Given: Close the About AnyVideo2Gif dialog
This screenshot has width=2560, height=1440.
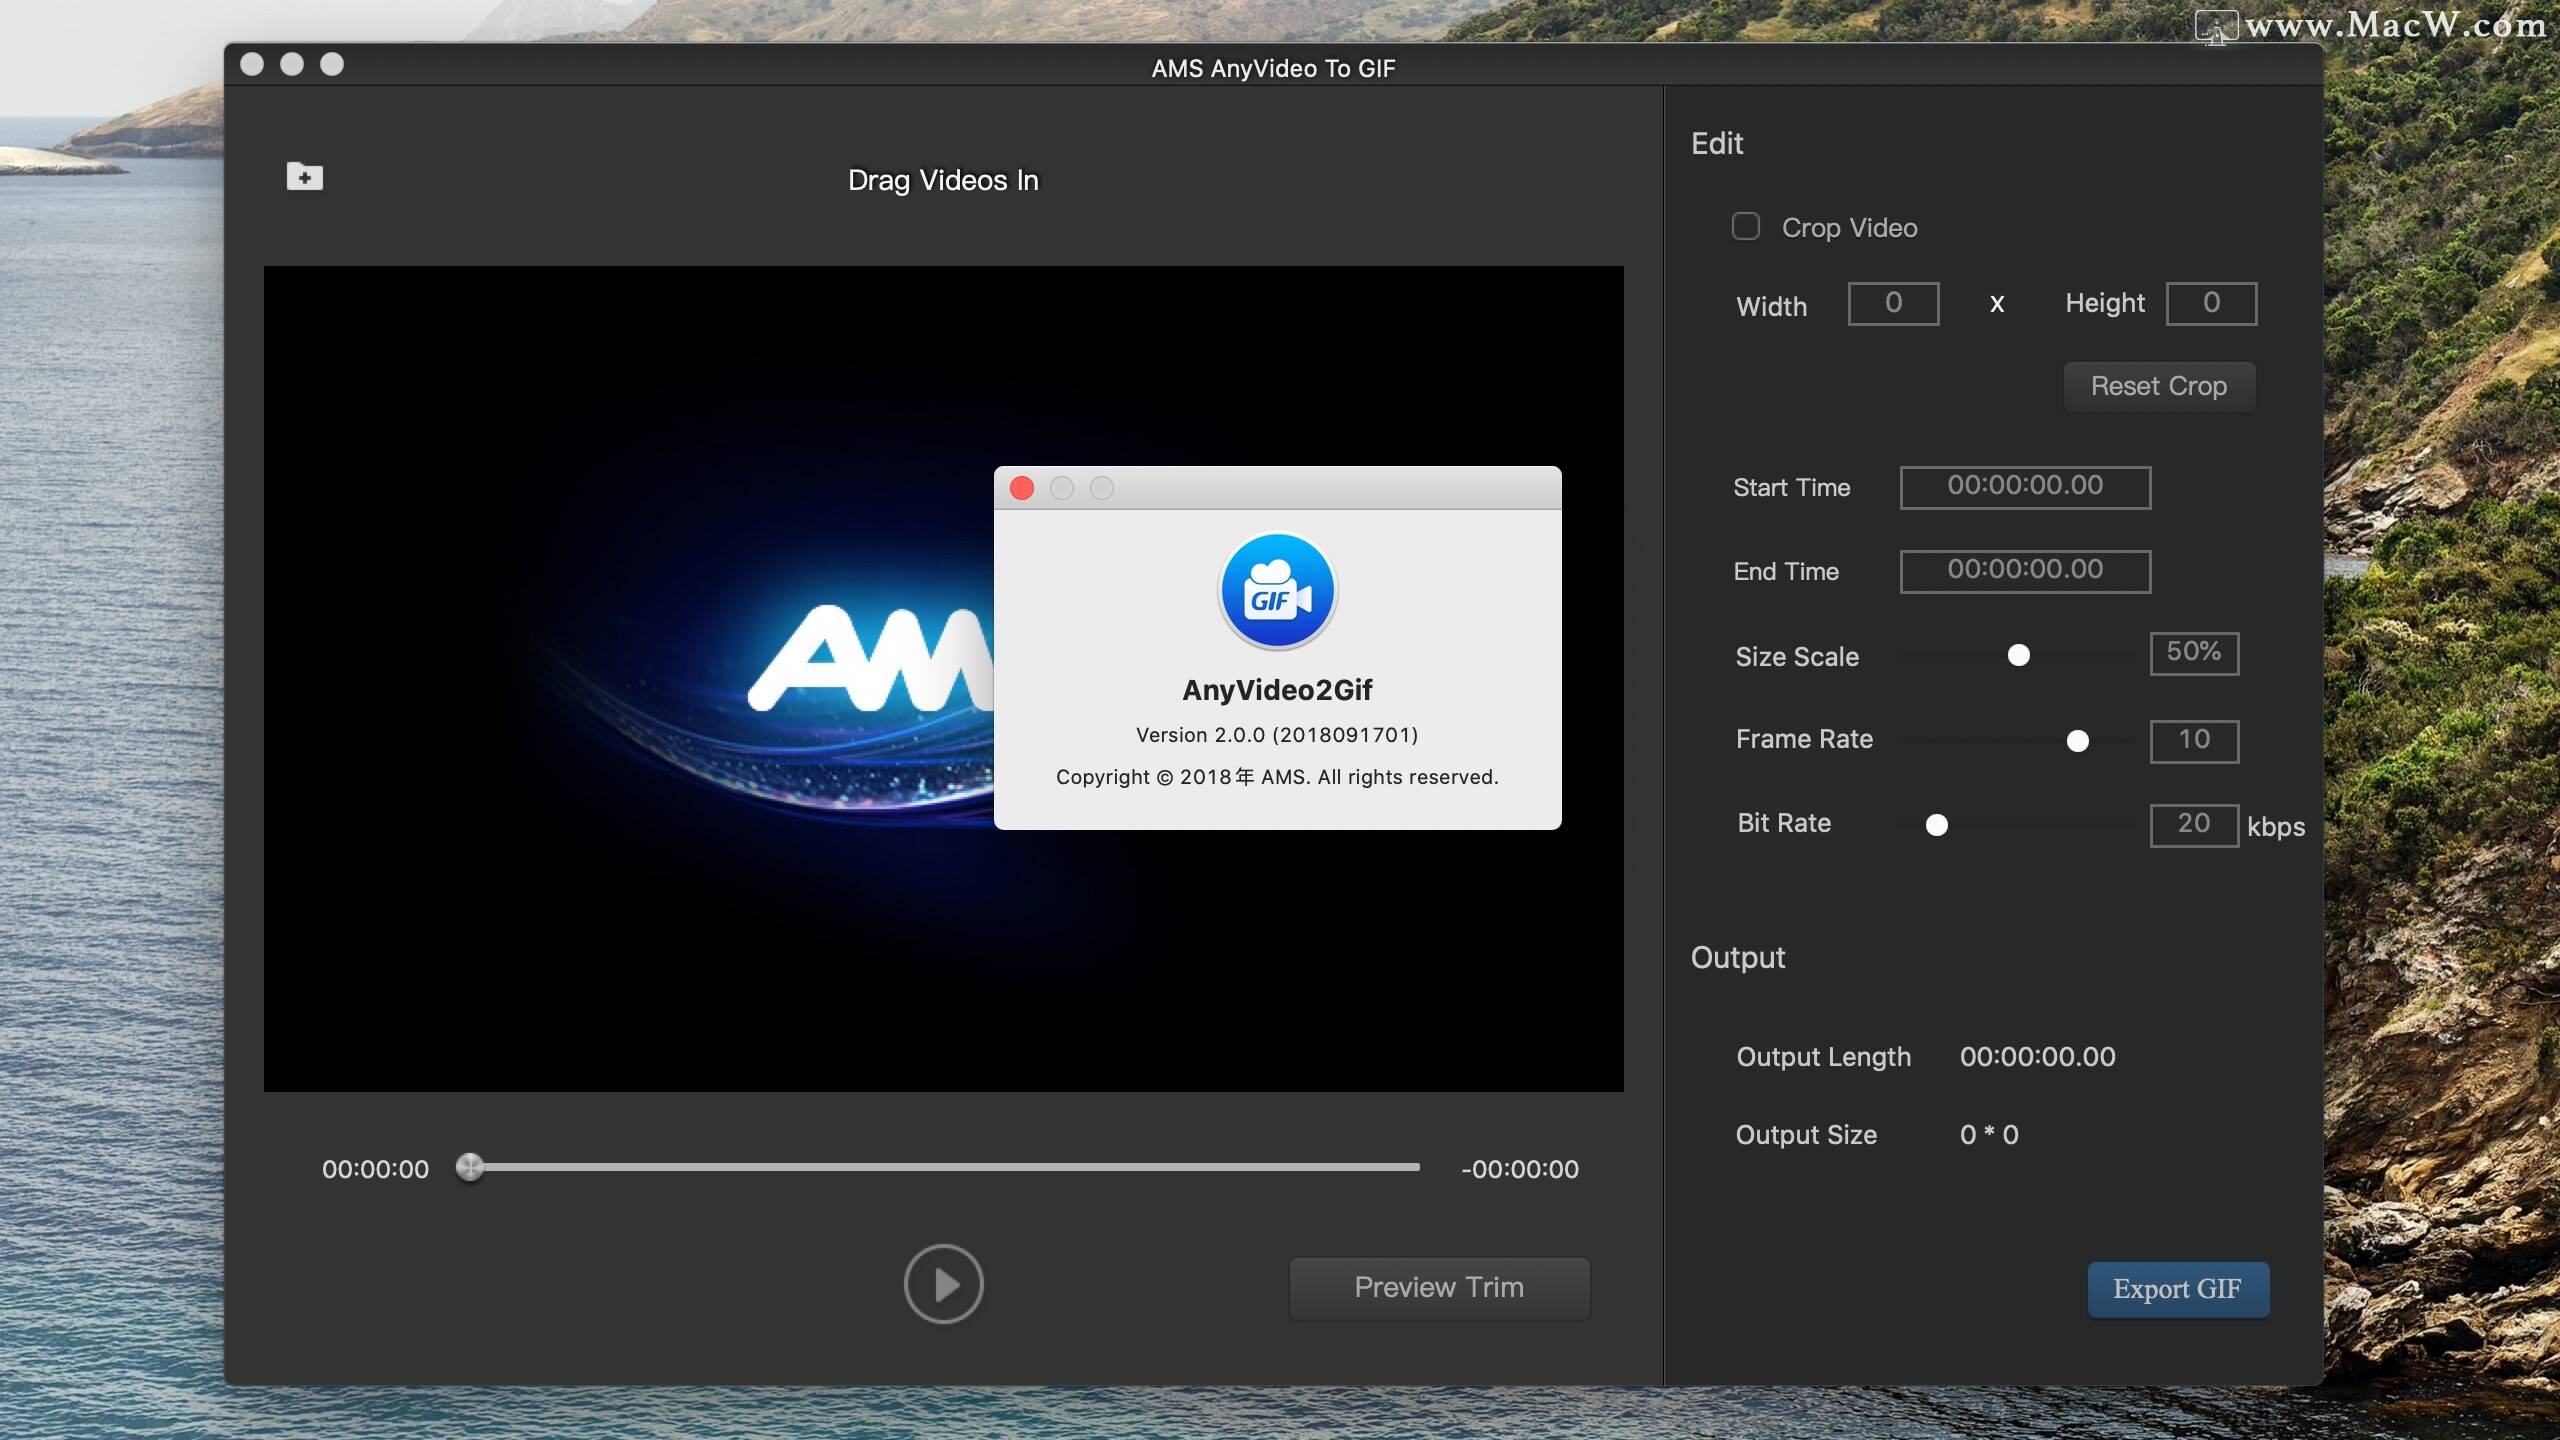Looking at the screenshot, I should coord(1021,488).
